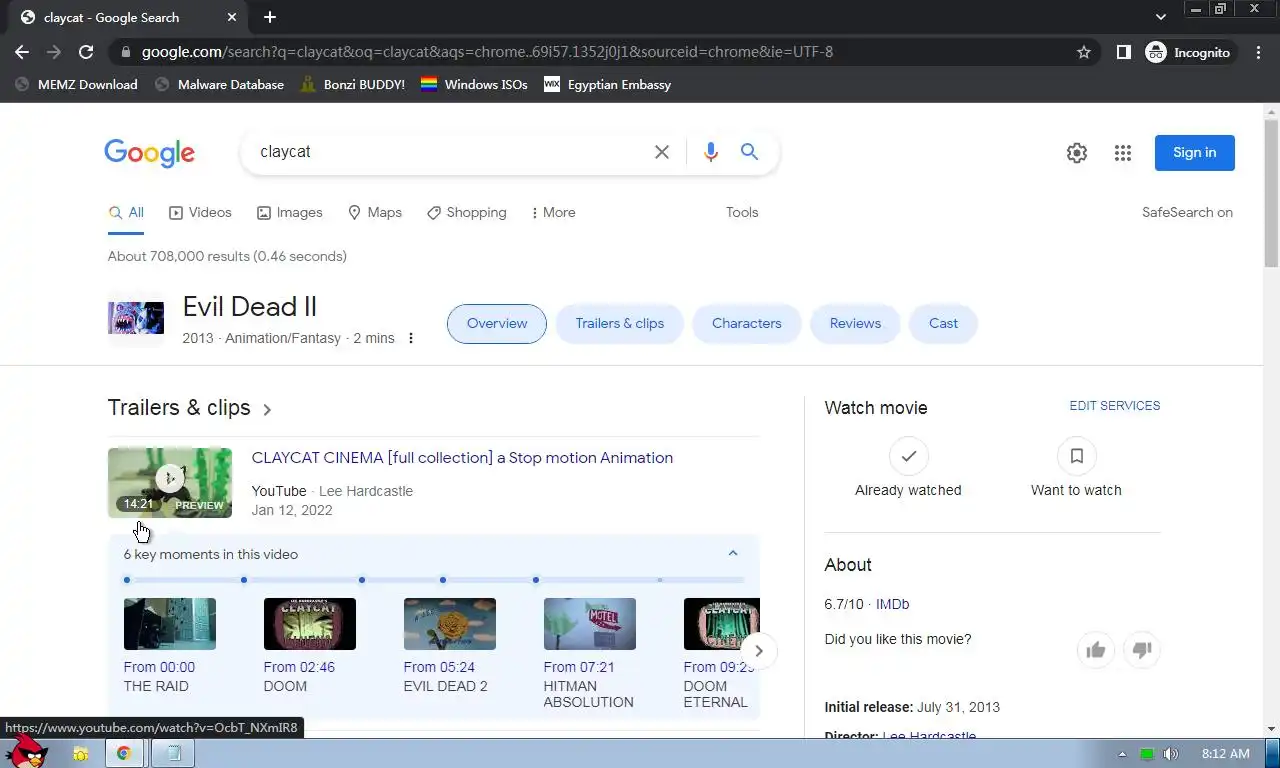
Task: Select the All results tab
Action: click(126, 213)
